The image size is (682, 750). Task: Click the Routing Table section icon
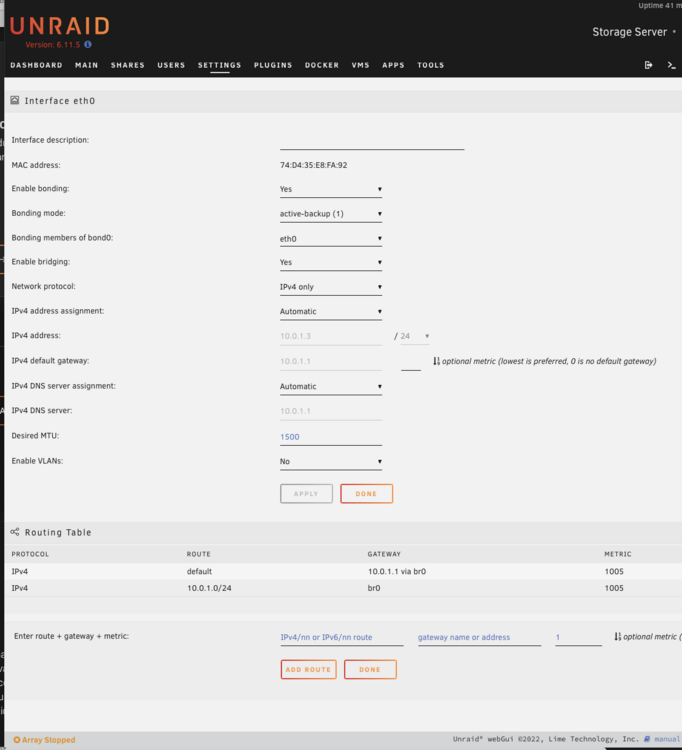click(15, 532)
